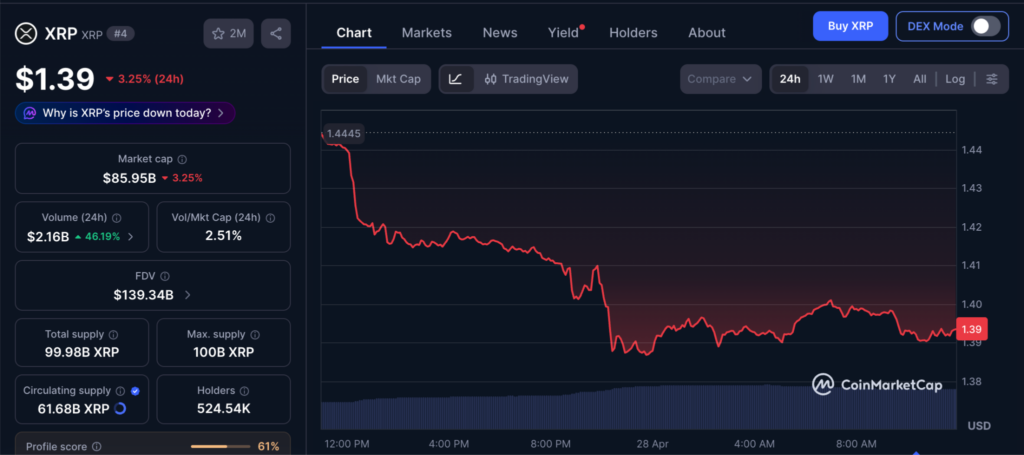
Task: Select the 1W time range
Action: coord(825,79)
